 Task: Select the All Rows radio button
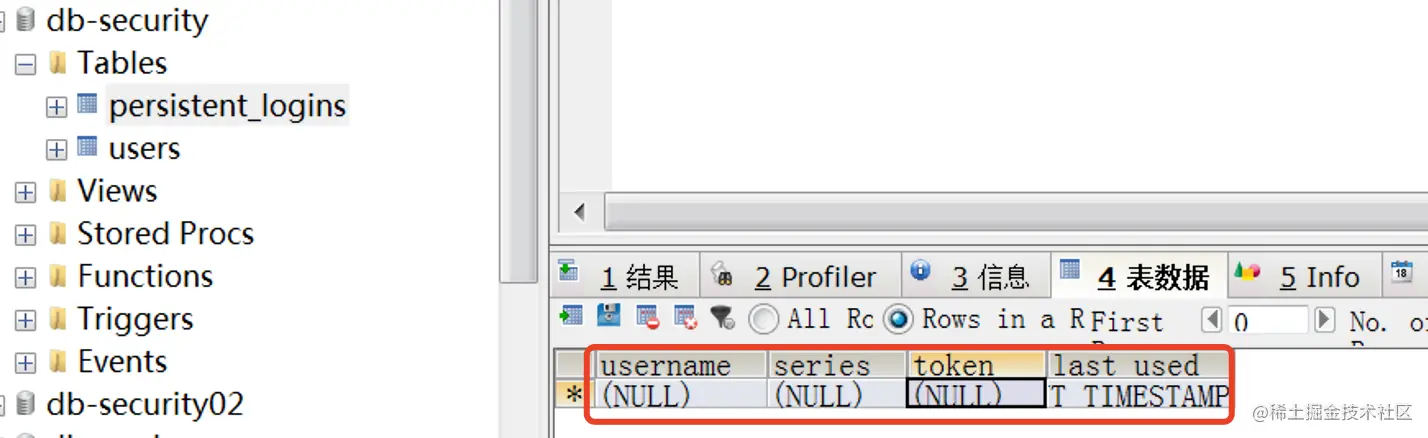[764, 319]
